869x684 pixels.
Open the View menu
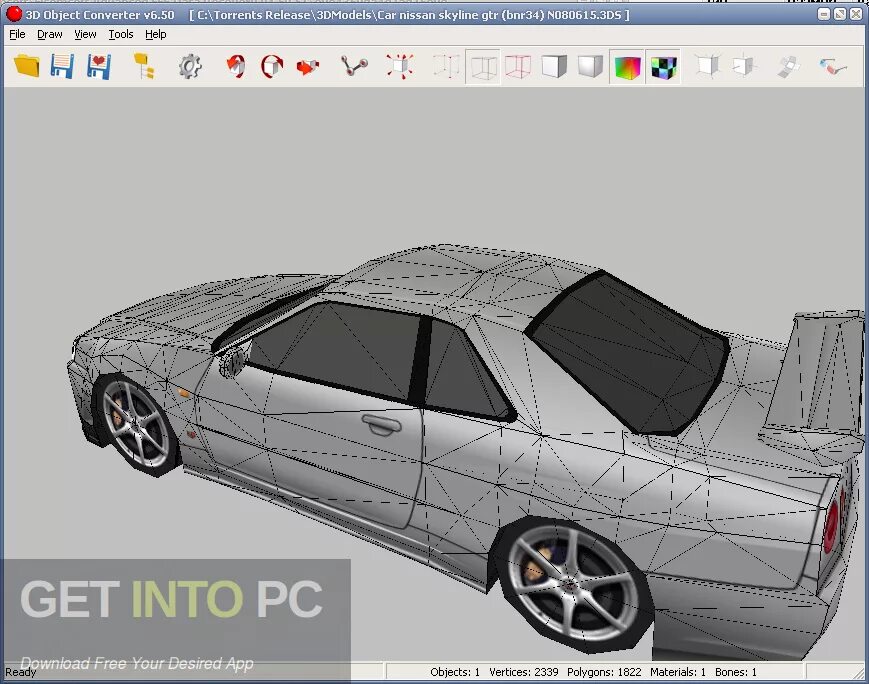(85, 34)
